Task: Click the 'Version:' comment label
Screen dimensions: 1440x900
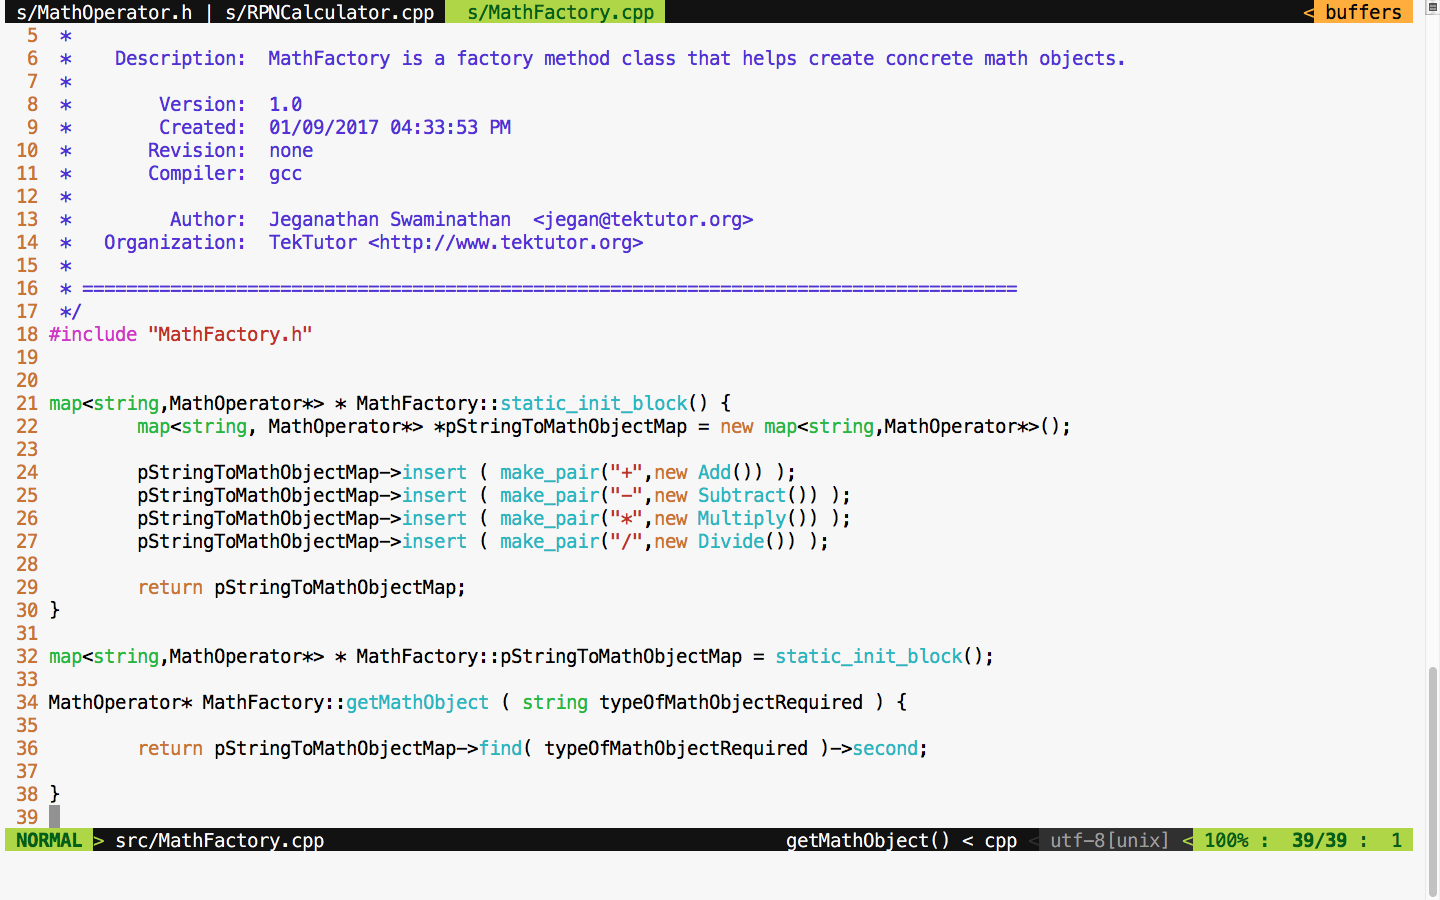Action: coord(202,104)
